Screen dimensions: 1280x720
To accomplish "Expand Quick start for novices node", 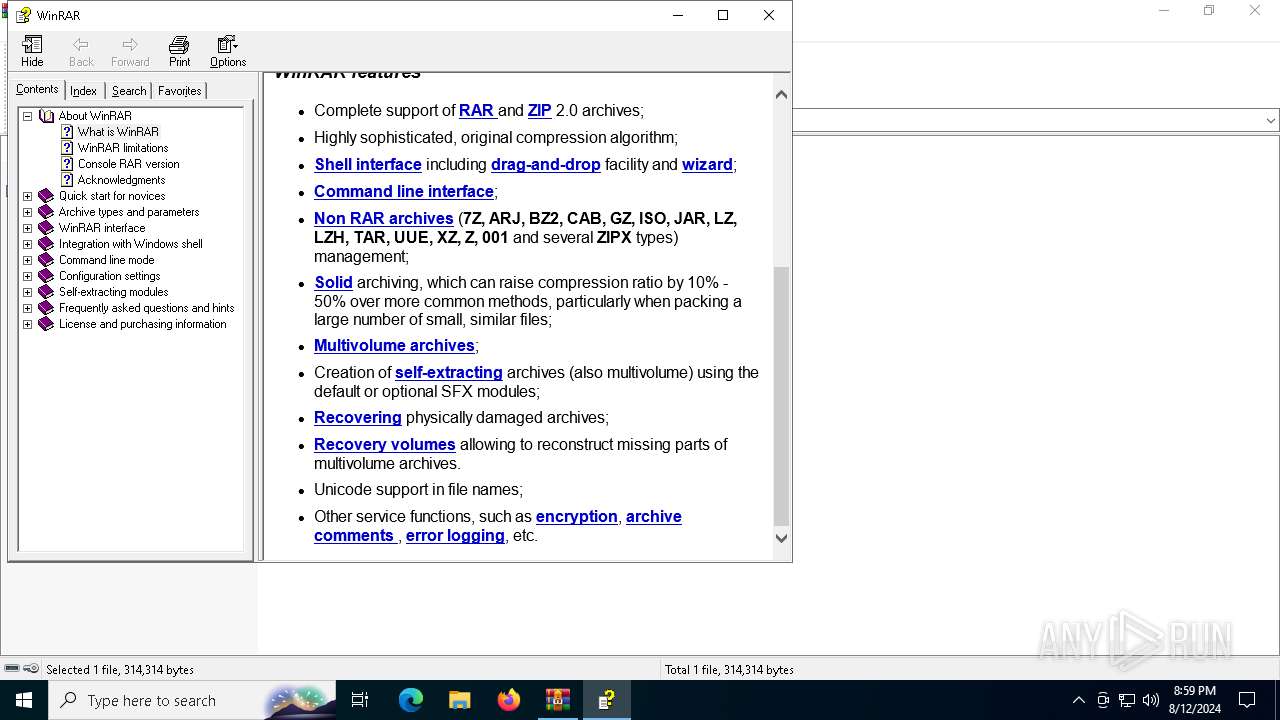I will 28,196.
